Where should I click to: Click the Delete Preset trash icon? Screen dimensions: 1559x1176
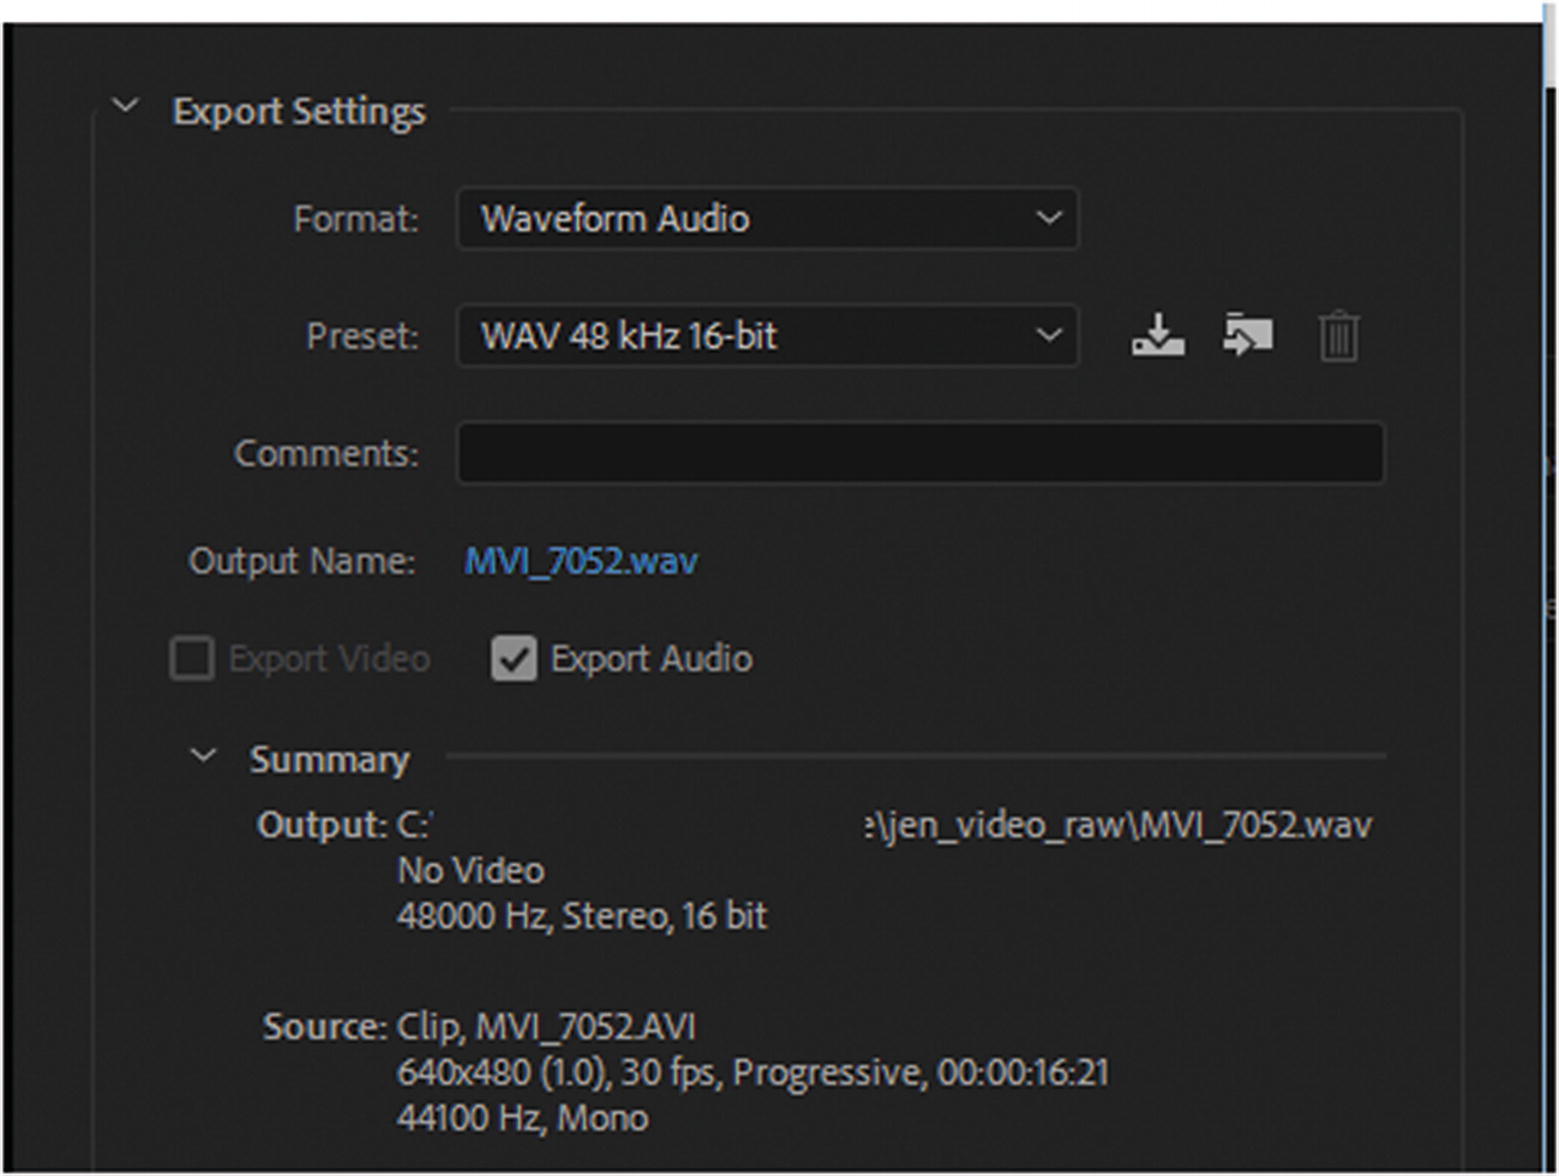(x=1338, y=336)
